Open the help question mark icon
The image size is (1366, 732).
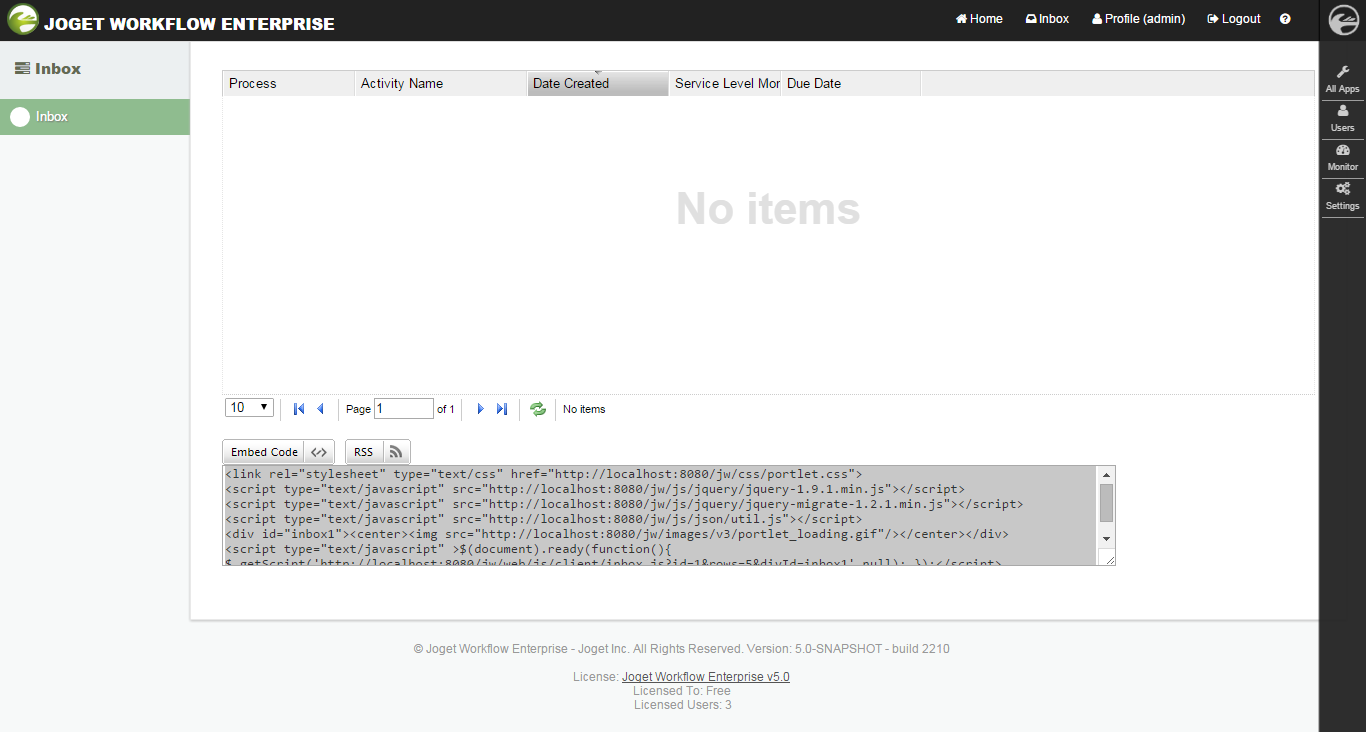[1285, 19]
